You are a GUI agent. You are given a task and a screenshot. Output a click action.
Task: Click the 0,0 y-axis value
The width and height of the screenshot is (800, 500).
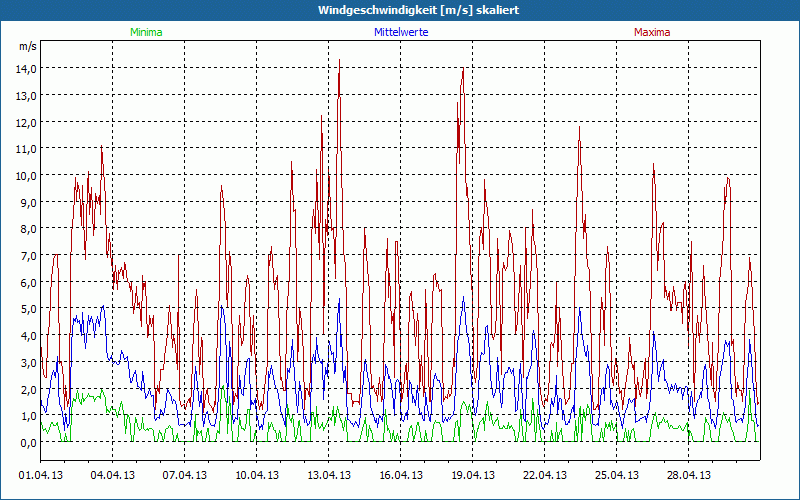point(28,442)
